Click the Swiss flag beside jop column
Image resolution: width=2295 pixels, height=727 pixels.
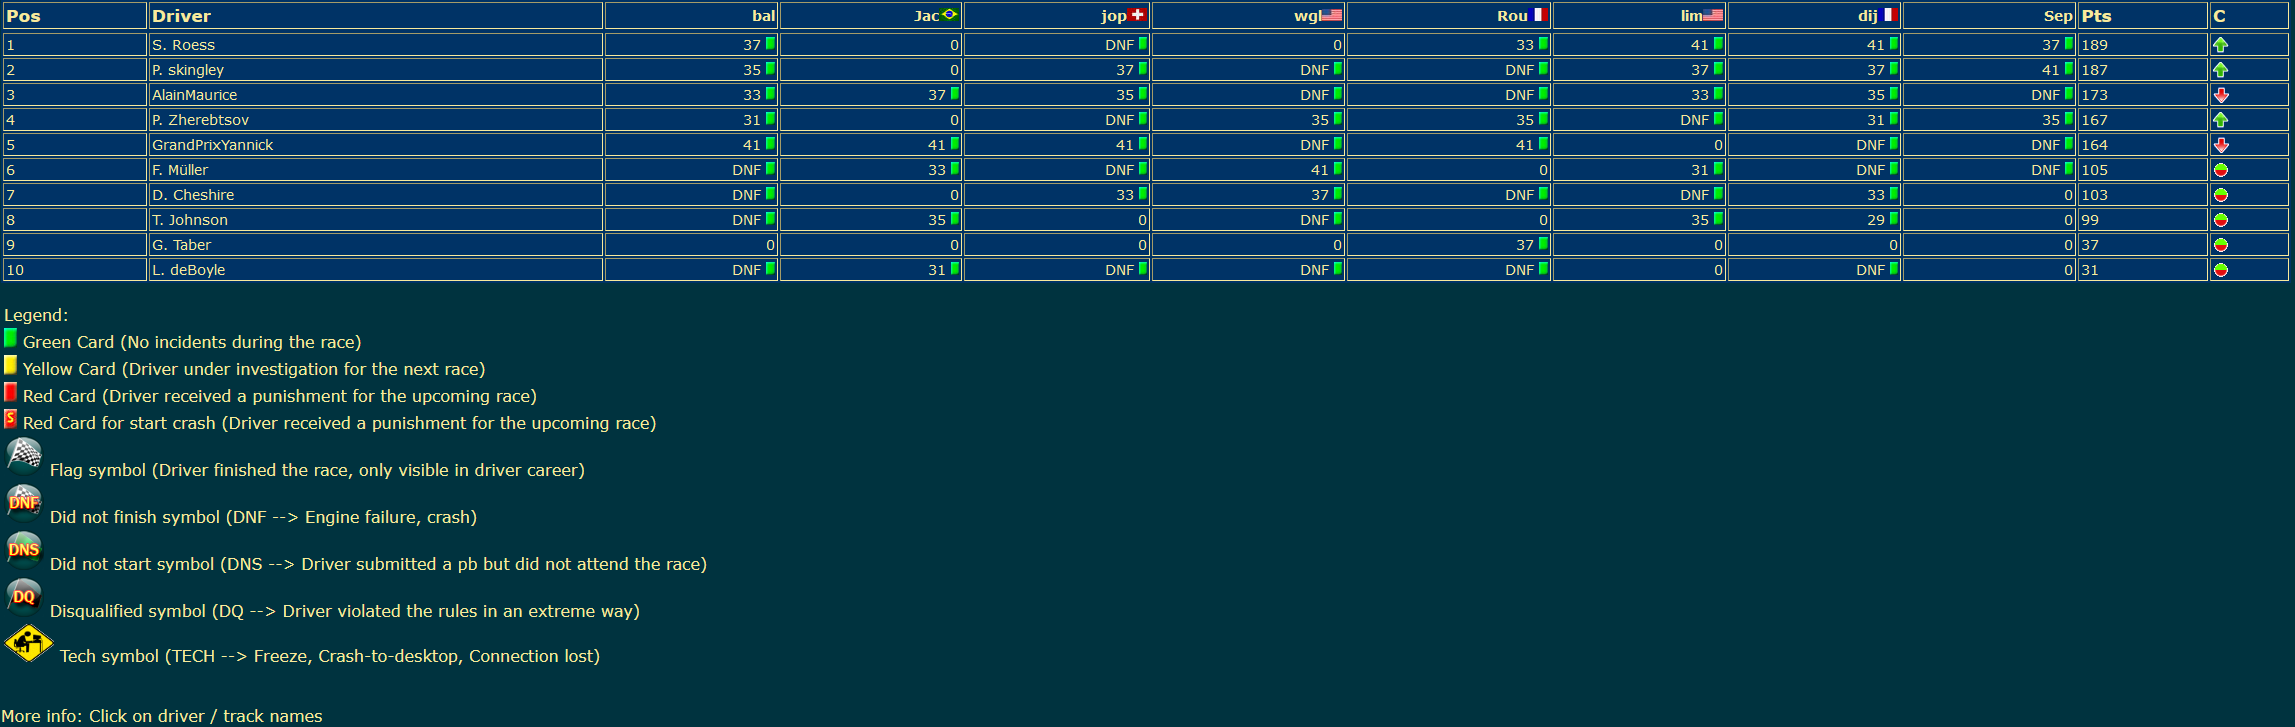point(1137,15)
